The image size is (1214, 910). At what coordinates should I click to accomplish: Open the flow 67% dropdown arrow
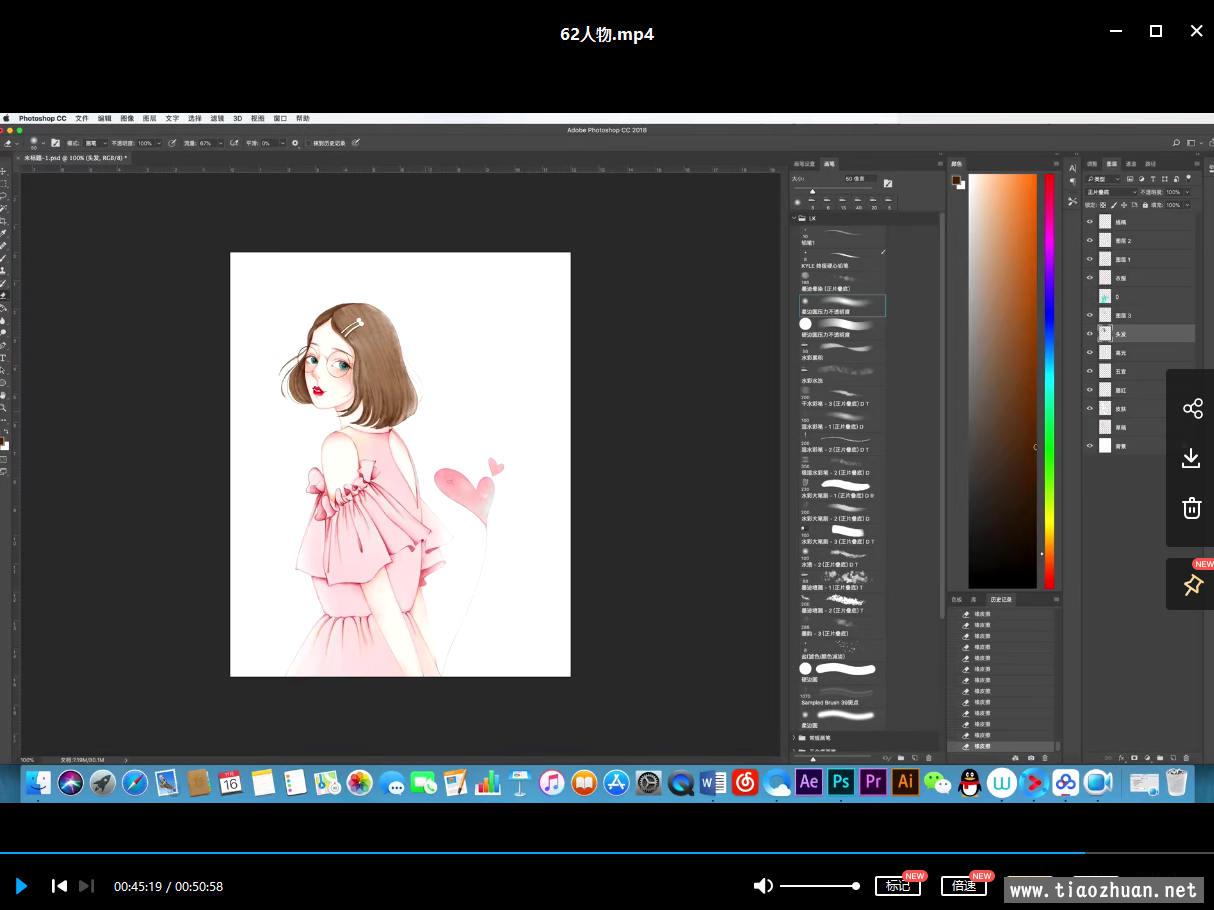click(221, 143)
